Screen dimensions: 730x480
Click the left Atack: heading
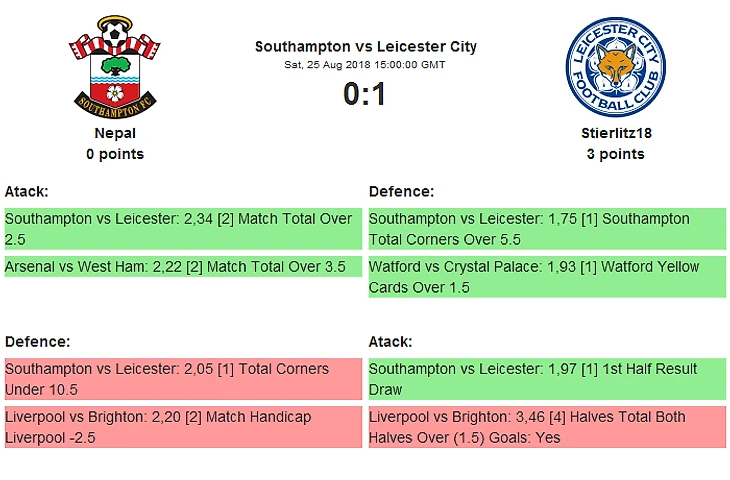[27, 191]
